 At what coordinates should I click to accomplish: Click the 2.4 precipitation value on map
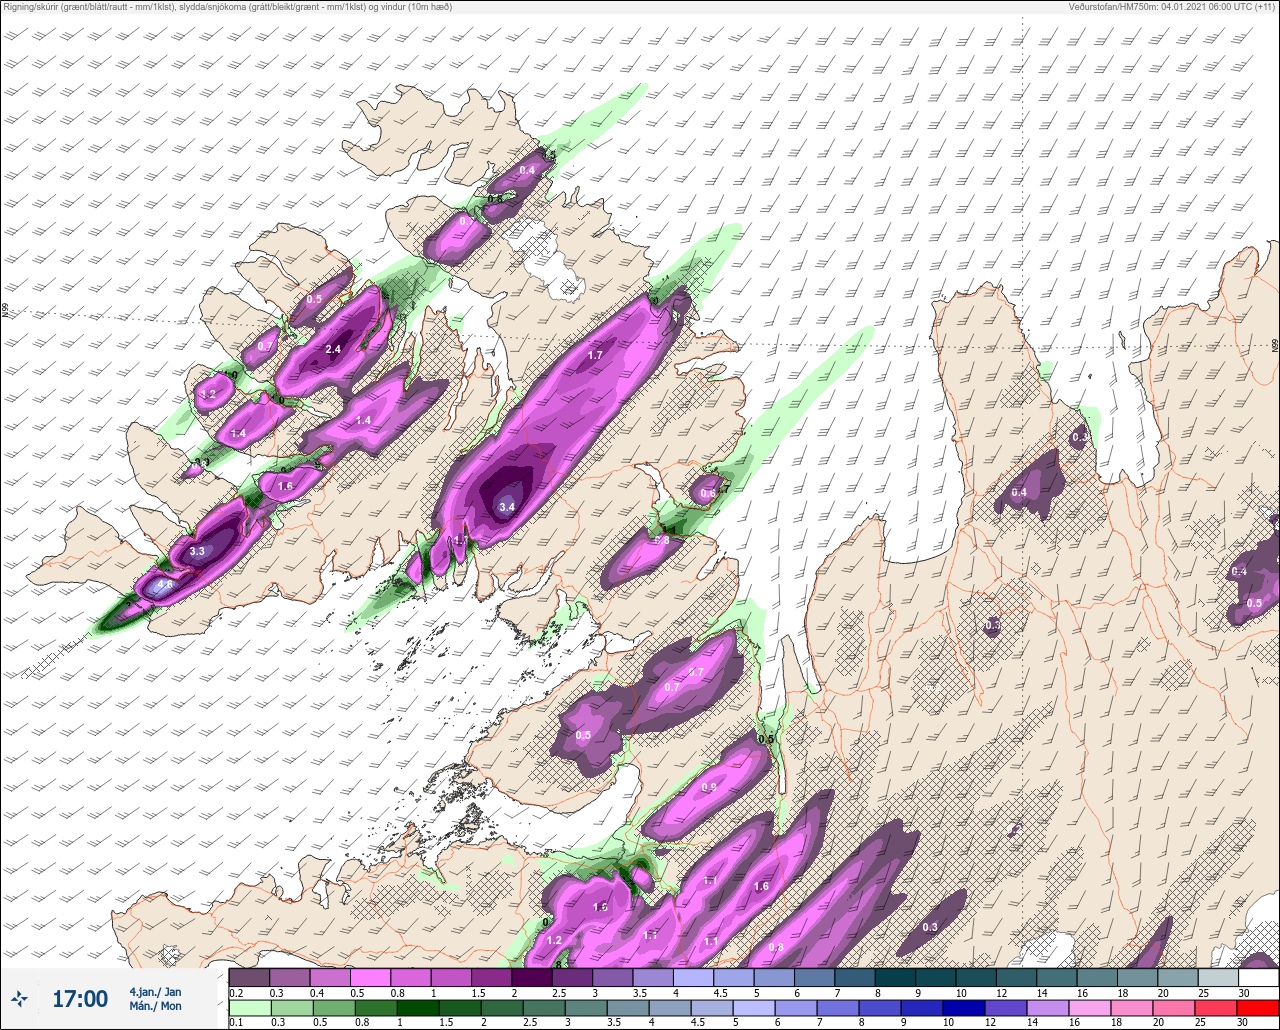334,349
